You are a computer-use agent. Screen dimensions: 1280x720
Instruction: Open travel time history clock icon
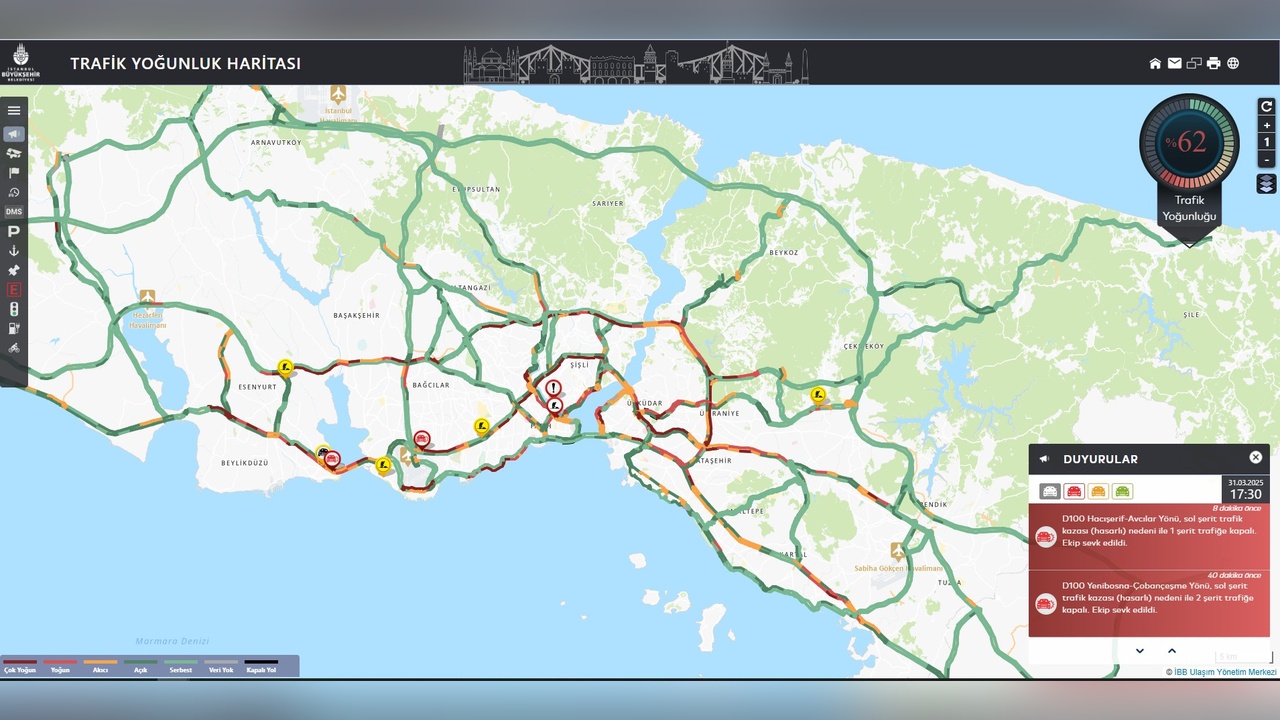tap(14, 192)
